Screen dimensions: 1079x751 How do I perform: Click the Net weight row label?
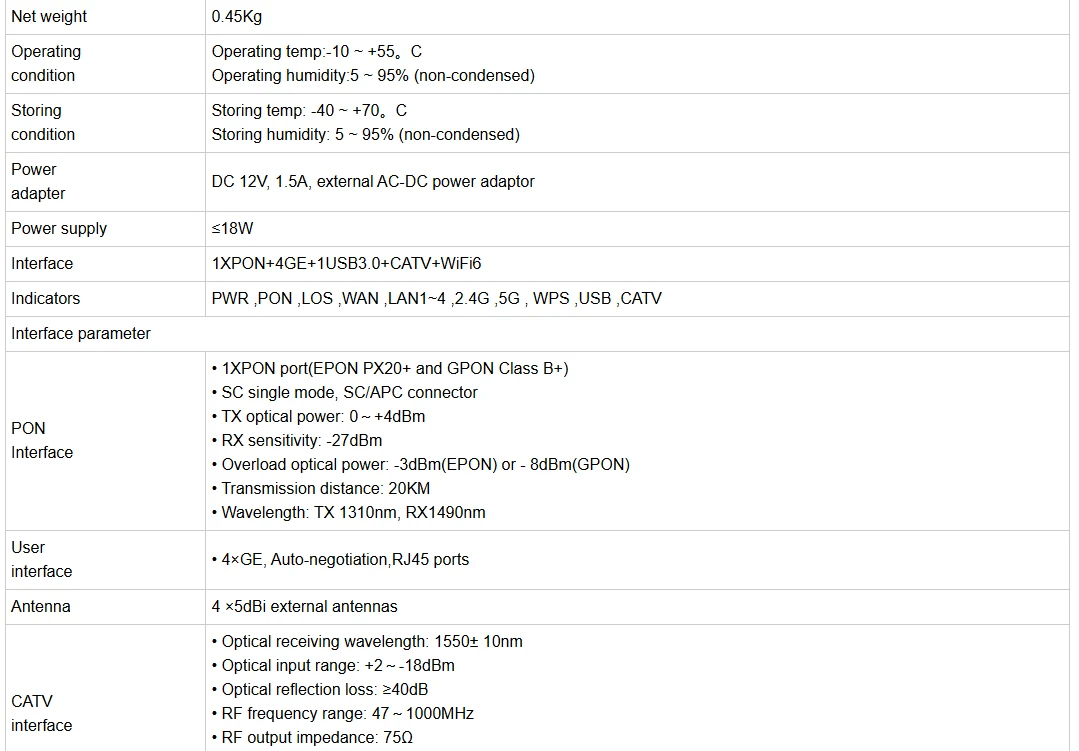(x=49, y=17)
